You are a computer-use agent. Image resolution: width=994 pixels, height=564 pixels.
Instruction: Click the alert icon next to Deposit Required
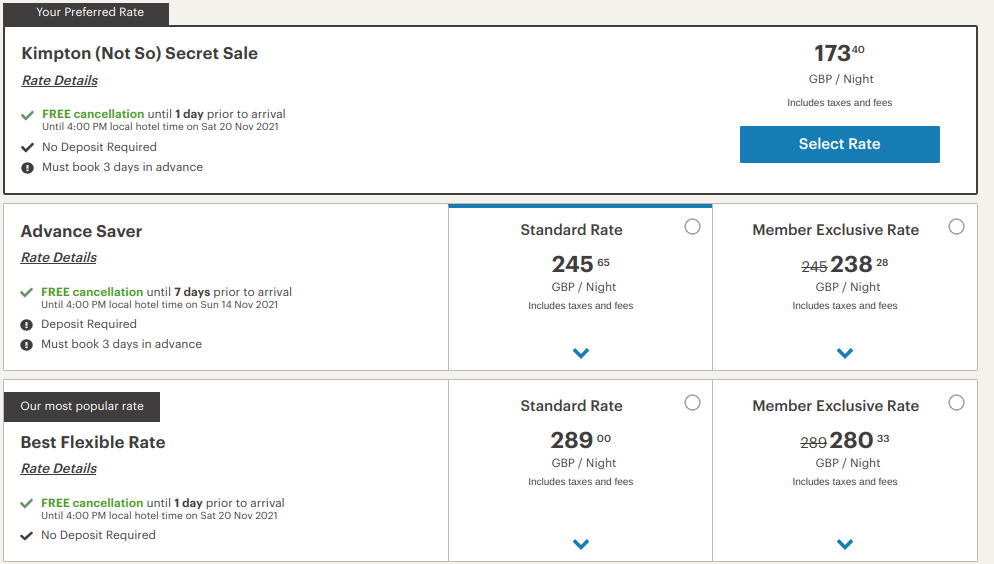tap(27, 325)
